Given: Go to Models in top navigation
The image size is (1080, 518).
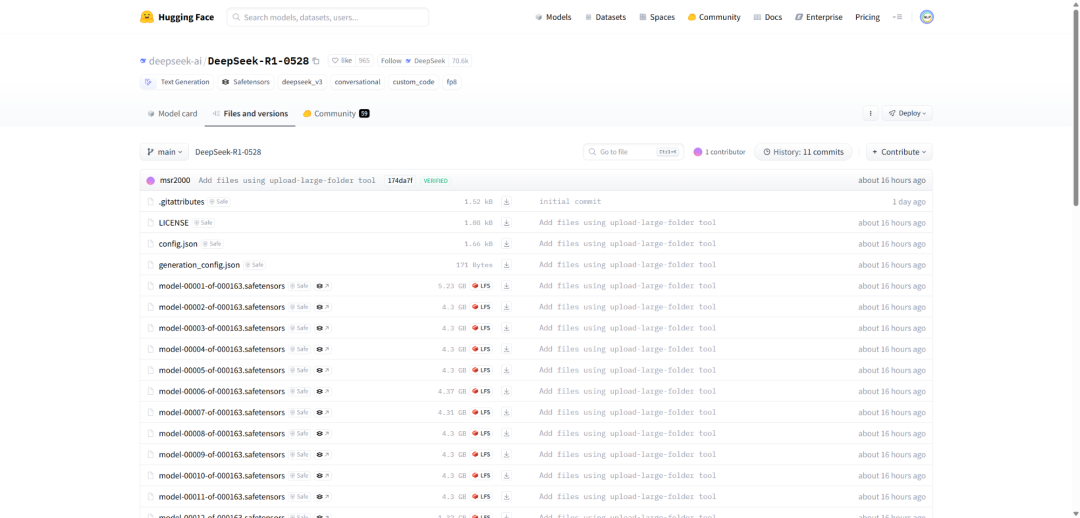Looking at the screenshot, I should click(553, 17).
